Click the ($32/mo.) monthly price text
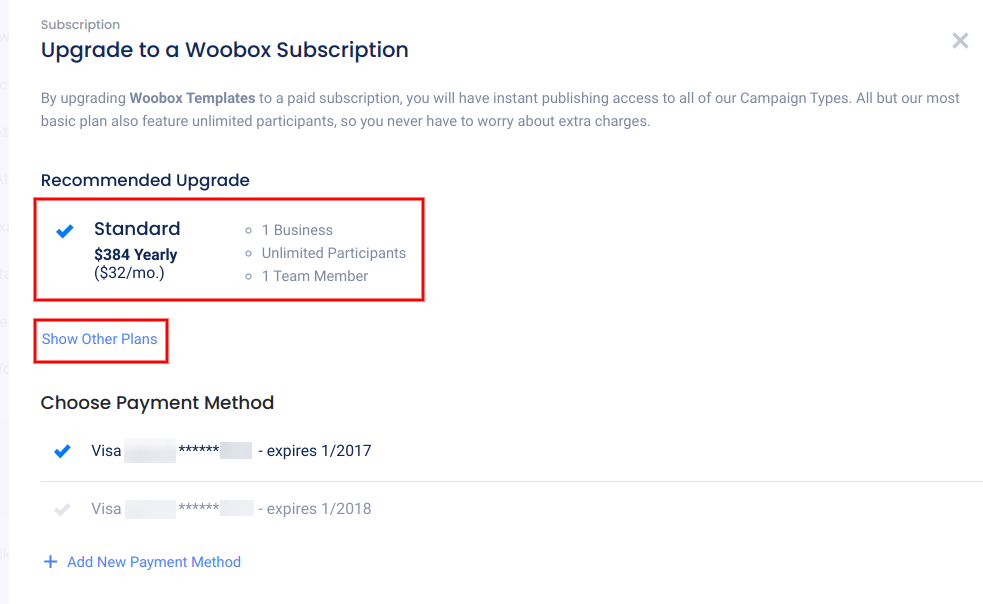 coord(129,272)
